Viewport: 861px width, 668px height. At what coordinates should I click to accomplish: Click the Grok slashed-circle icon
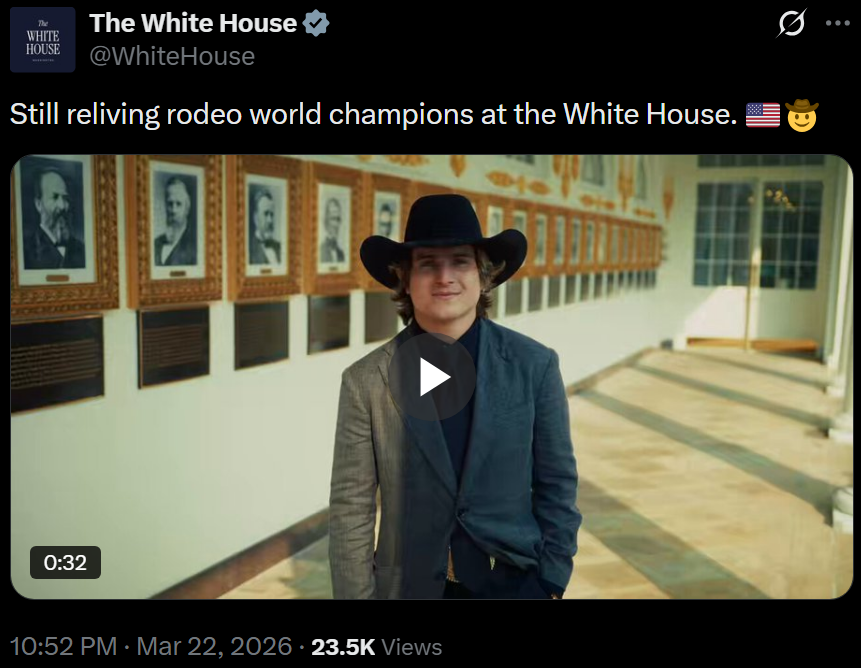[792, 24]
